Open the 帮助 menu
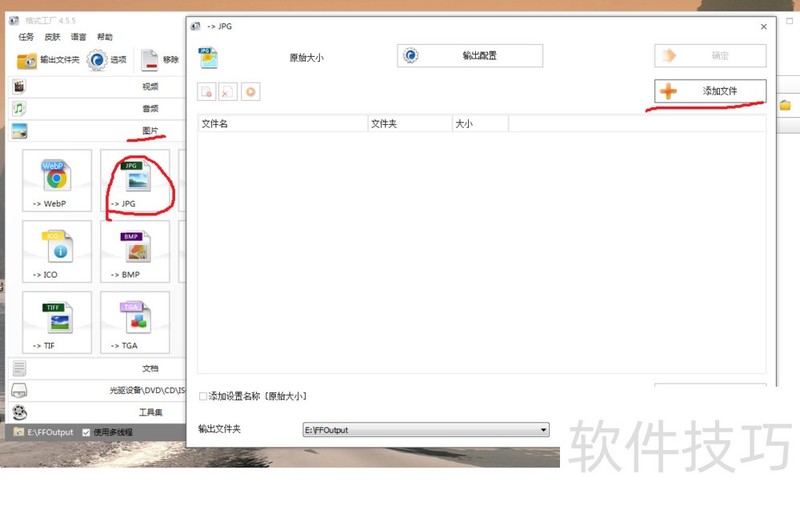The height and width of the screenshot is (506, 800). tap(105, 37)
